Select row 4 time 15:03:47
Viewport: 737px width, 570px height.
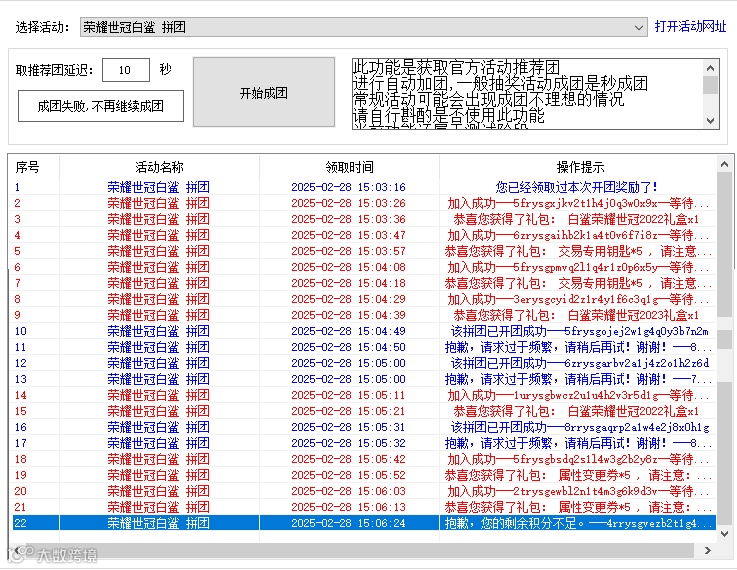(348, 235)
